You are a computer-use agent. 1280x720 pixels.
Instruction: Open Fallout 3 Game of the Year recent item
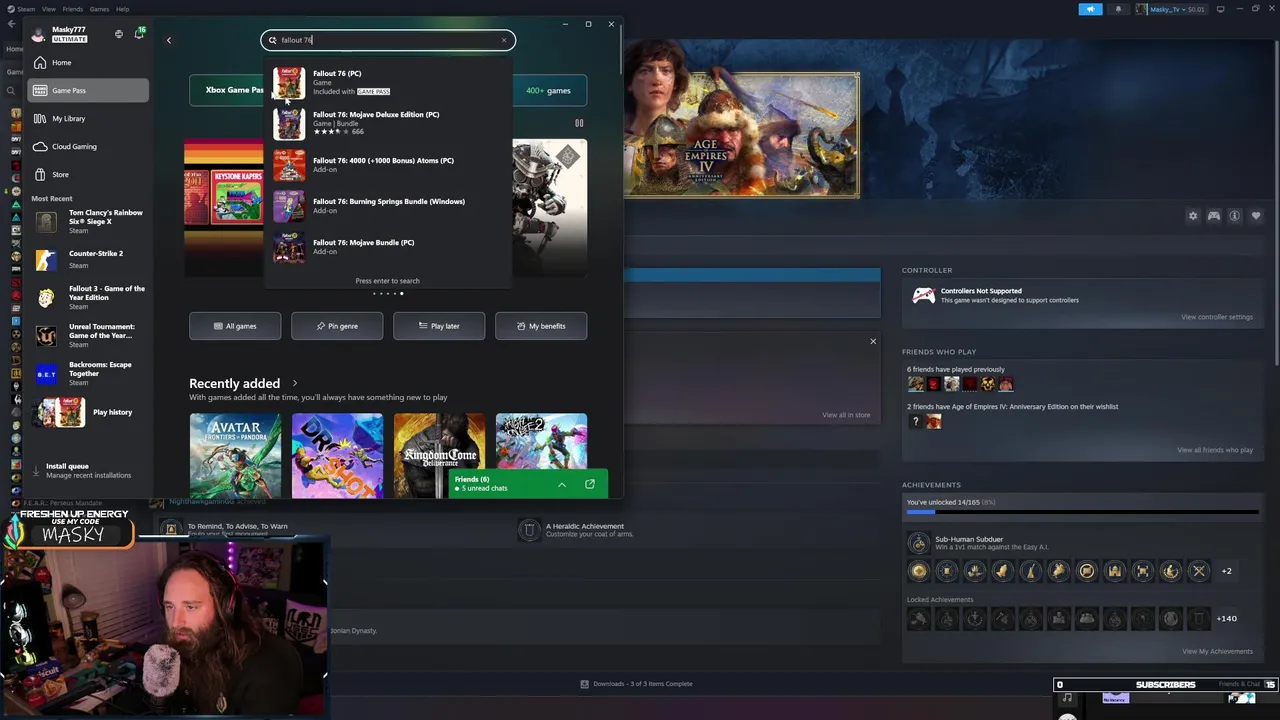(x=90, y=297)
